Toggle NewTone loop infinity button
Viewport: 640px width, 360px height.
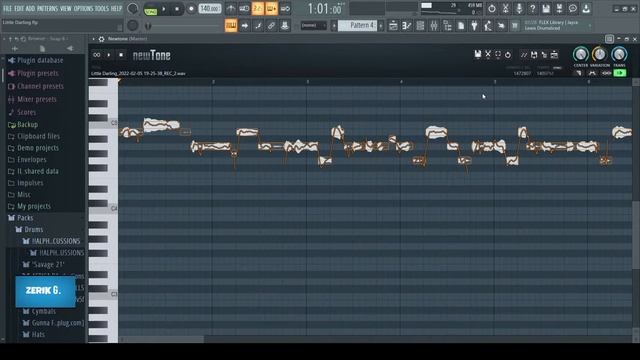[x=97, y=55]
